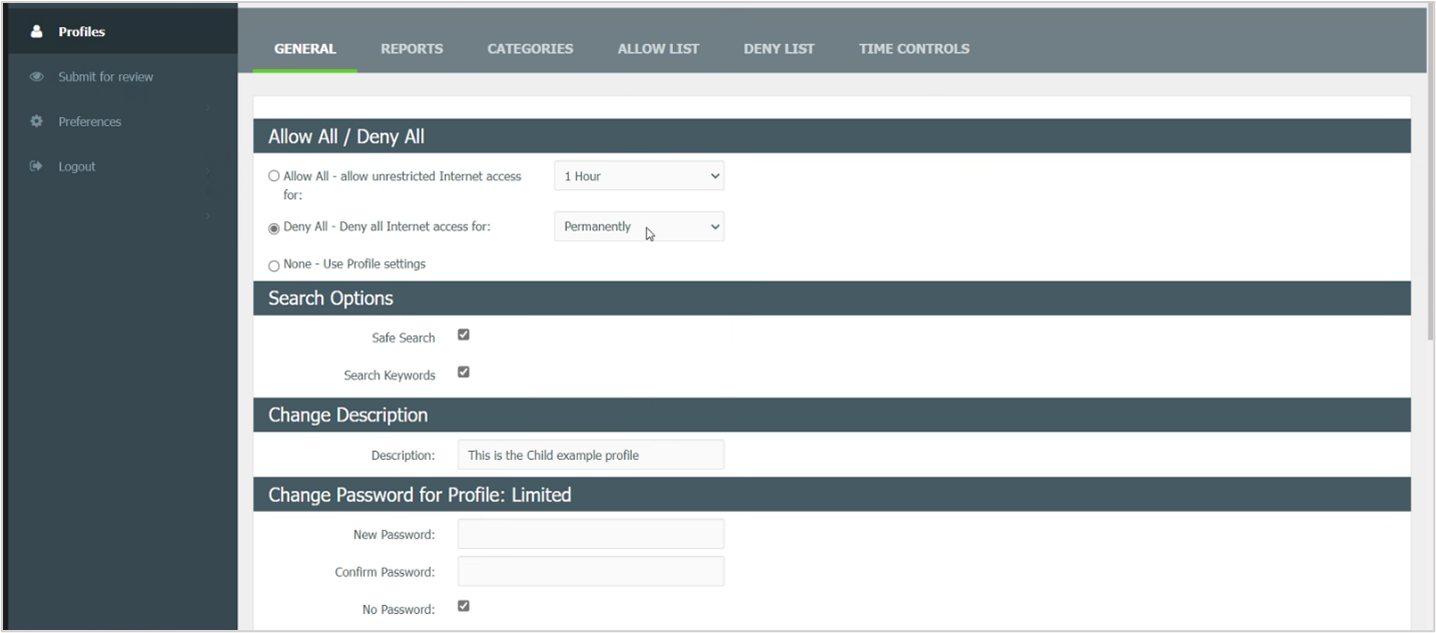Click Logout in the sidebar

[x=77, y=167]
